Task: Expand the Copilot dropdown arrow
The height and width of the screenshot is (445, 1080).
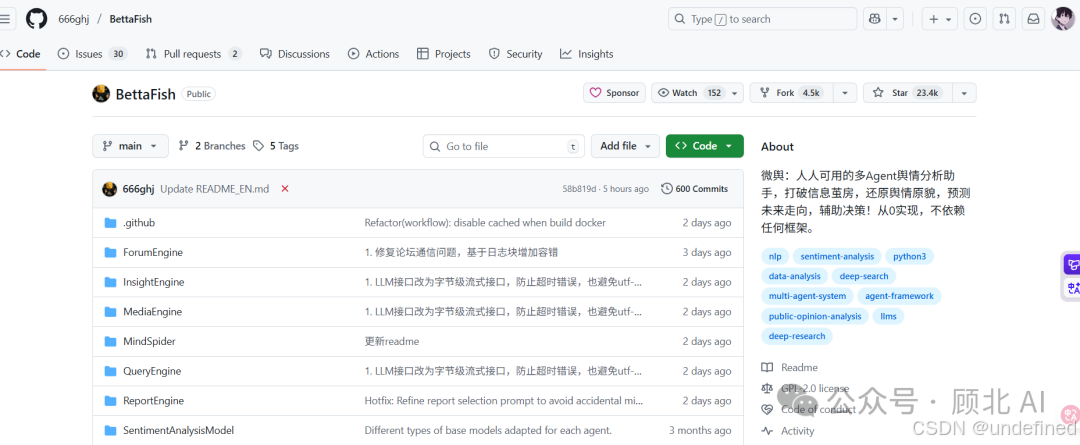Action: pos(895,19)
